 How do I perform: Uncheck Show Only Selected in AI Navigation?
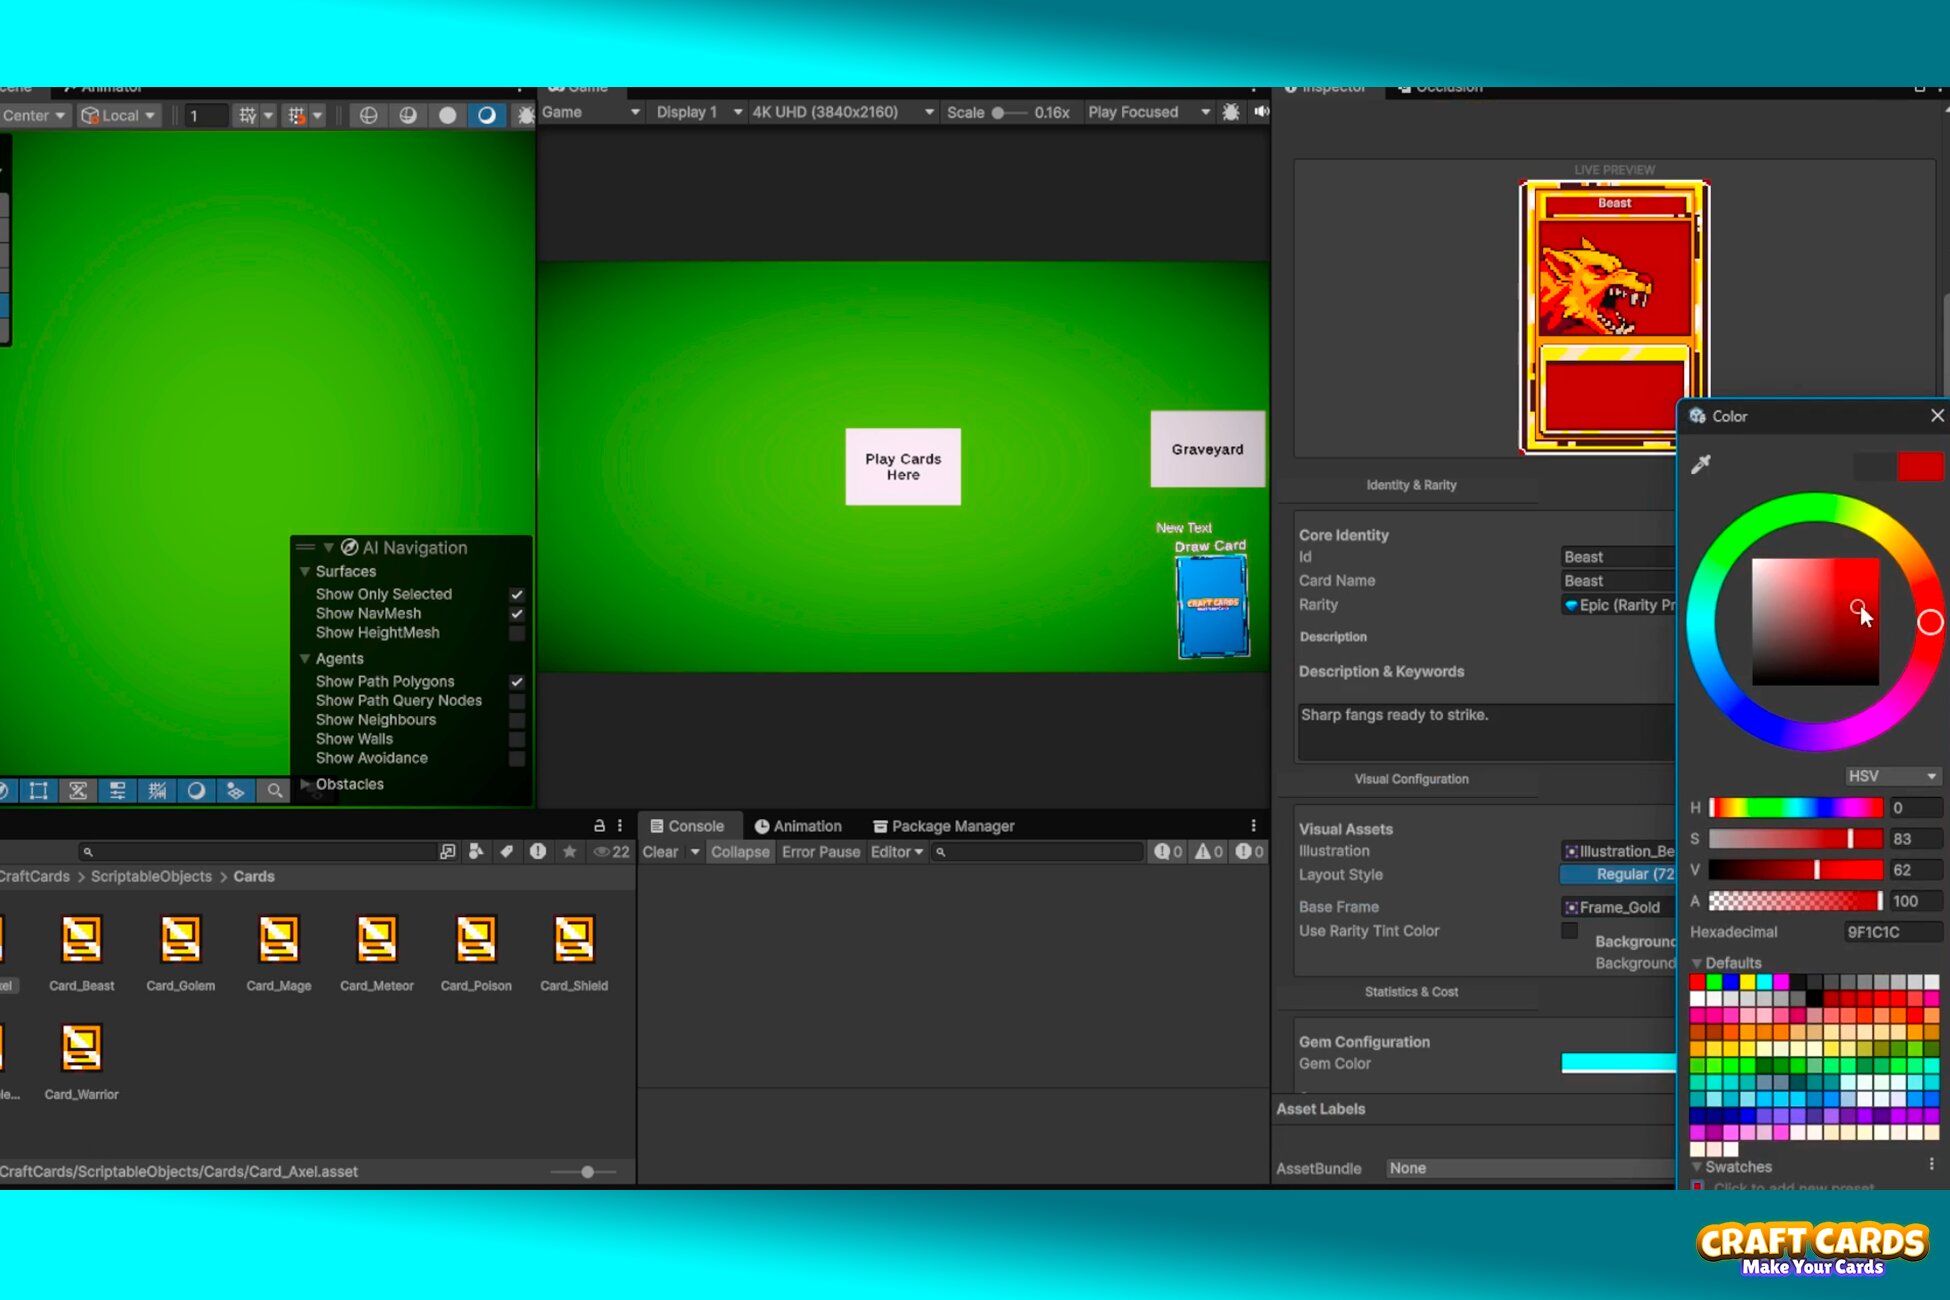pos(517,593)
